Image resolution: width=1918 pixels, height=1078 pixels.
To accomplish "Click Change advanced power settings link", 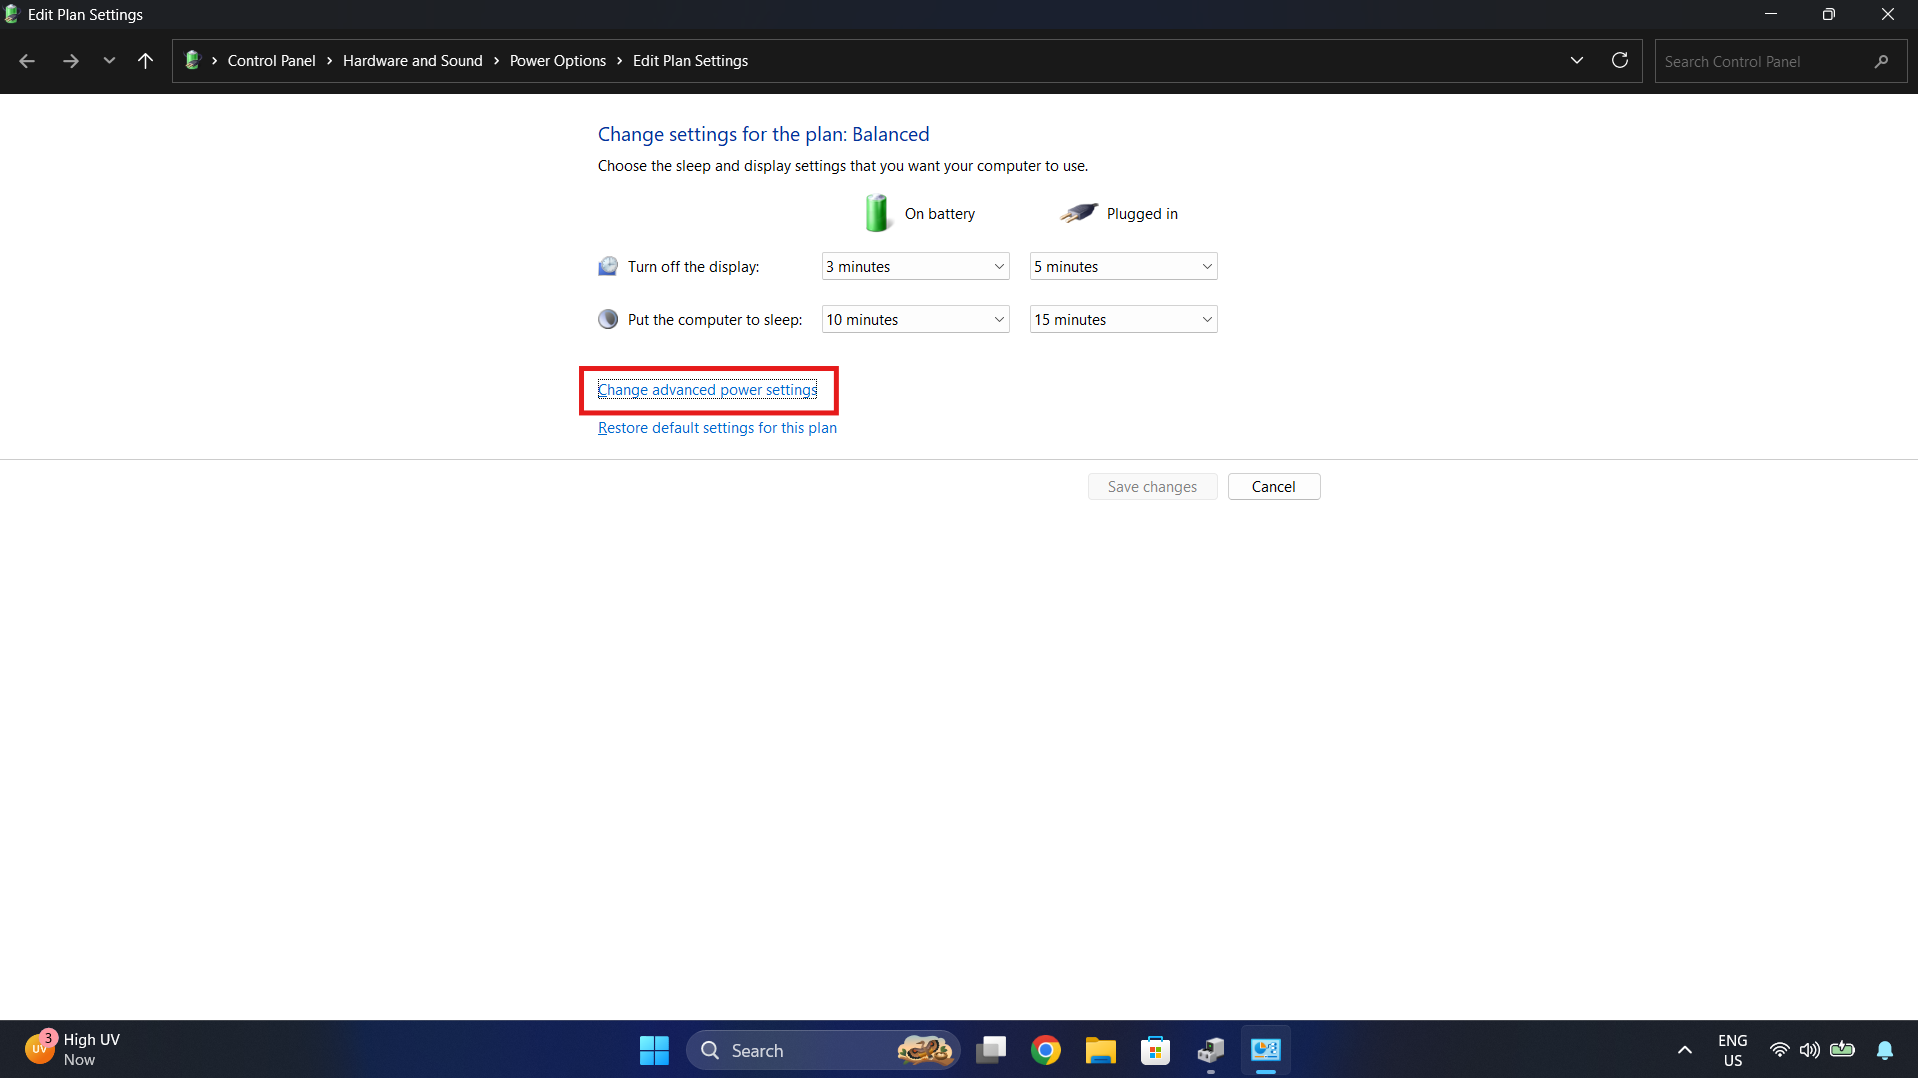I will point(707,390).
